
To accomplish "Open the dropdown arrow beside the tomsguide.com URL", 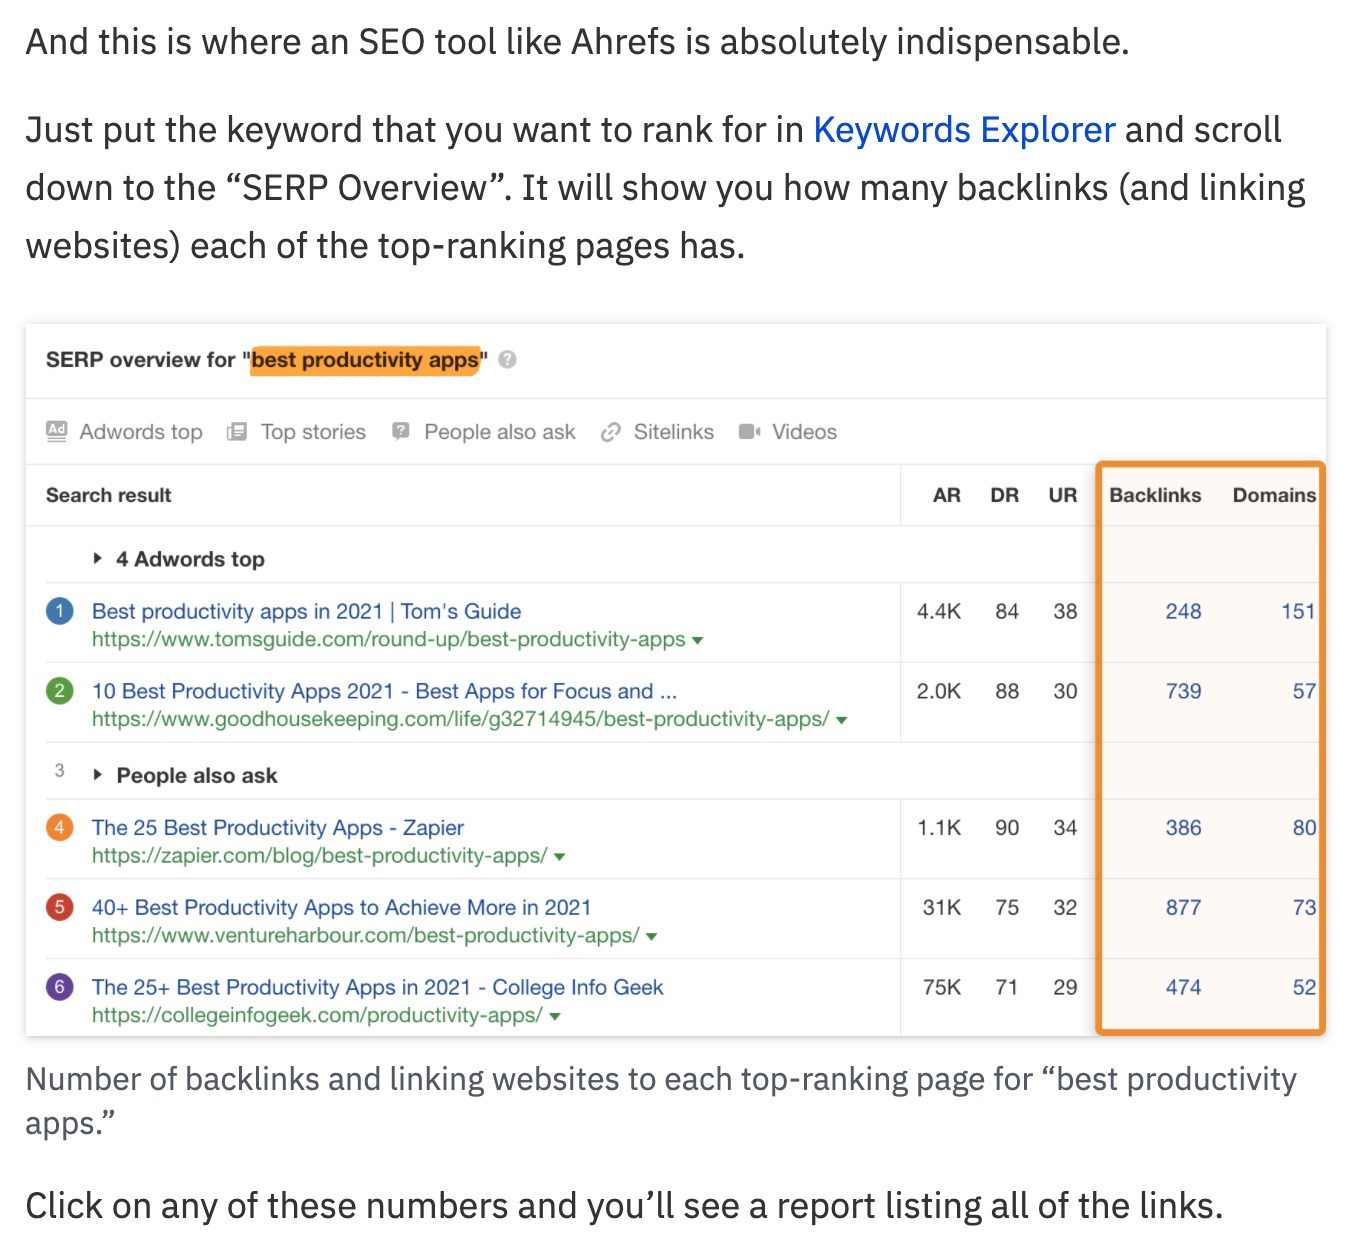I will tap(697, 639).
